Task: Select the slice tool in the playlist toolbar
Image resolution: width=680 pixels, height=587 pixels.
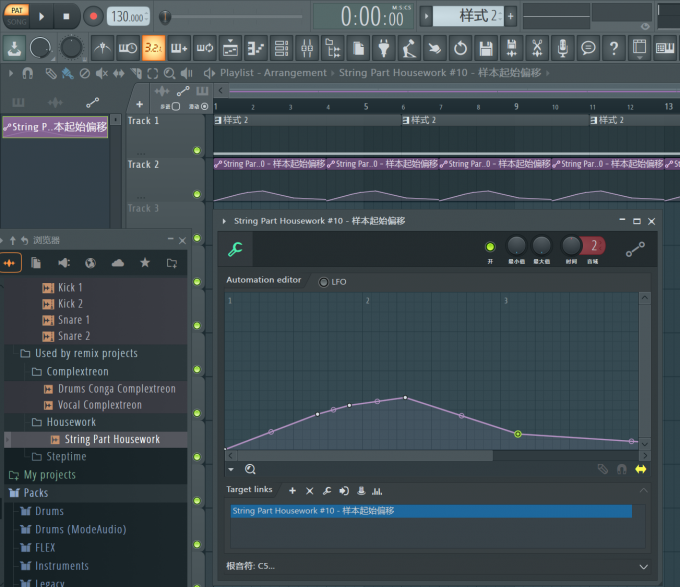Action: [136, 73]
